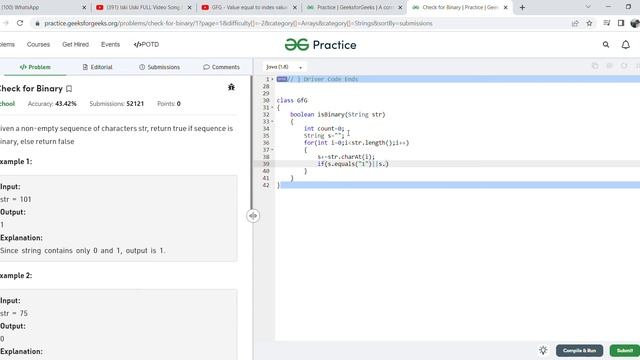Collapse the class block at line 31
The width and height of the screenshot is (640, 360).
pos(272,107)
